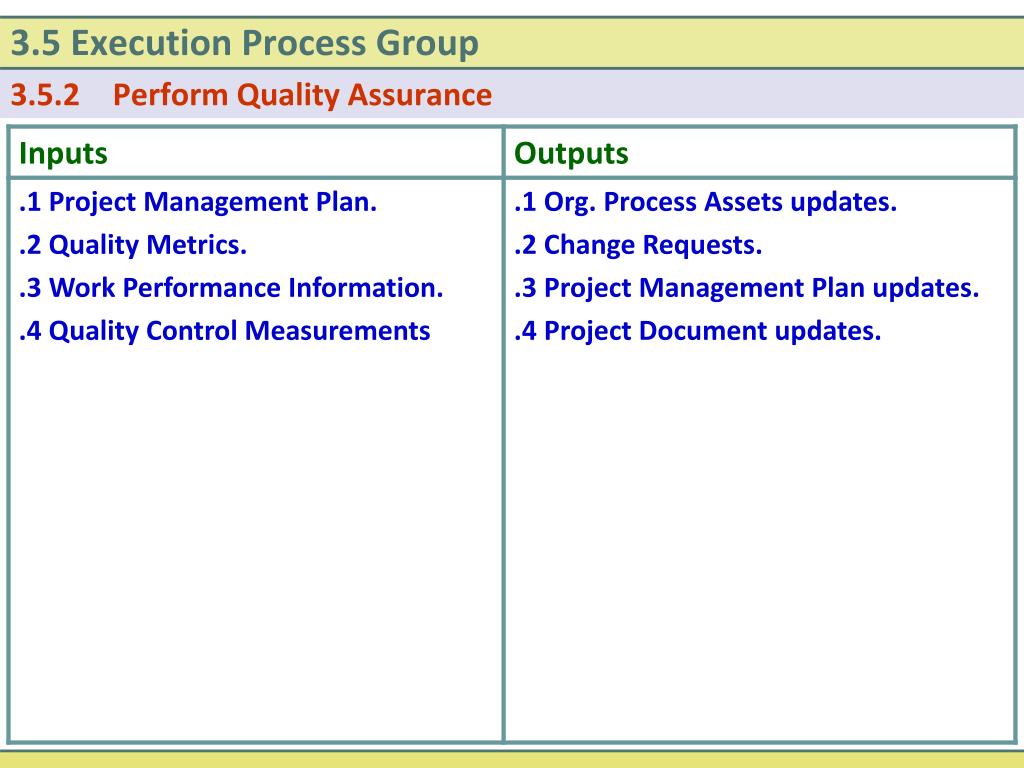This screenshot has height=768, width=1024.
Task: Click the empty area below the Inputs list
Action: (255, 540)
